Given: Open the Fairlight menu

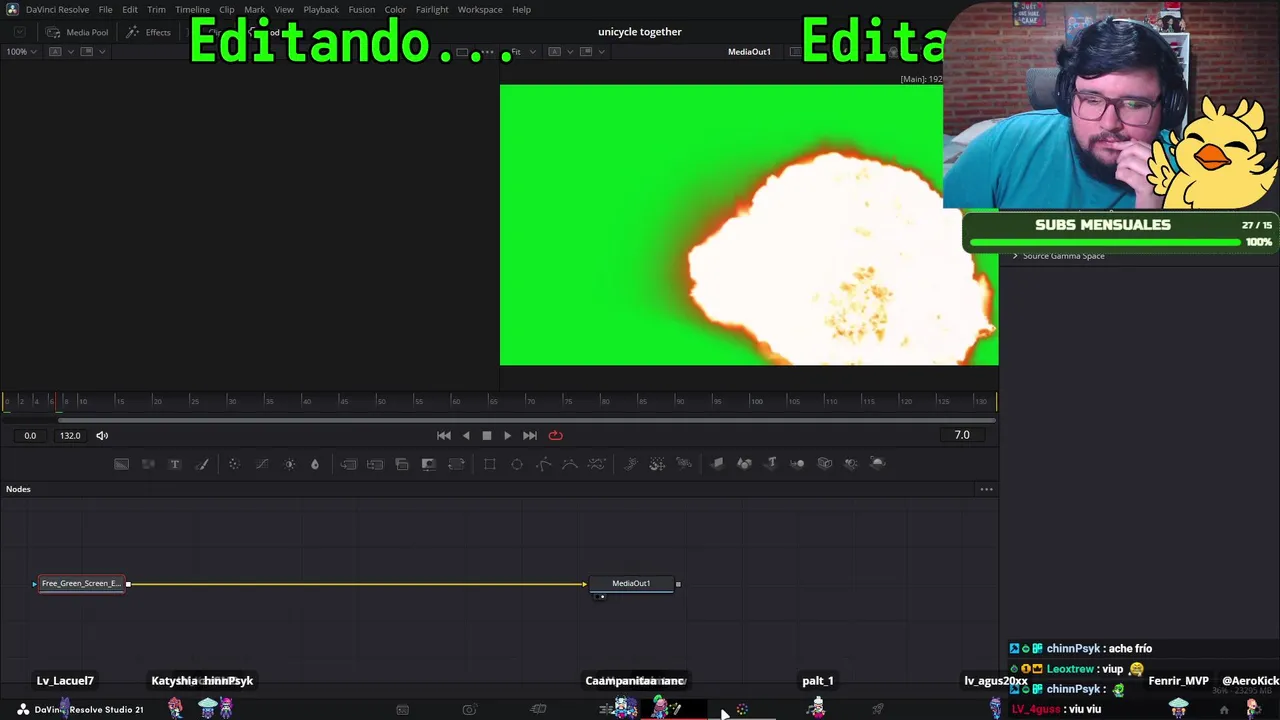Looking at the screenshot, I should tap(432, 10).
